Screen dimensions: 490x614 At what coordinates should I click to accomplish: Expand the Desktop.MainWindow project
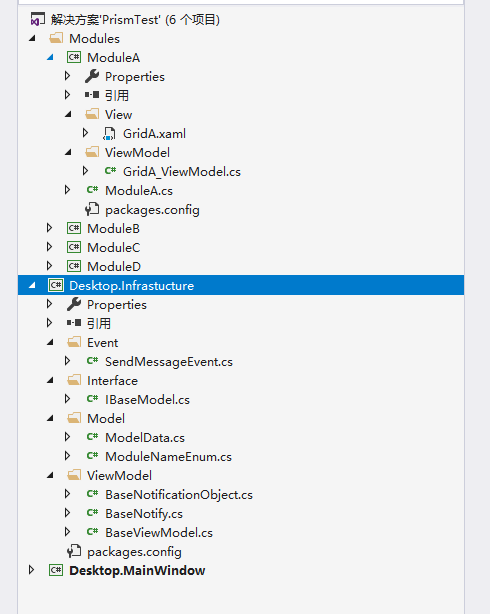pos(32,570)
